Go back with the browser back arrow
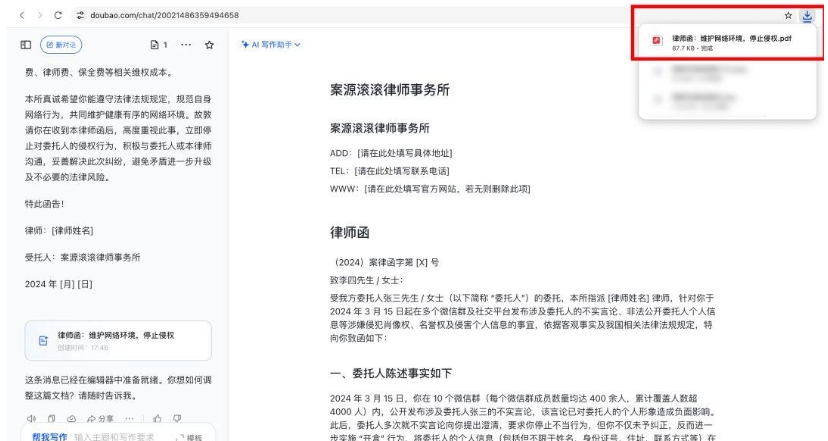 [22, 15]
